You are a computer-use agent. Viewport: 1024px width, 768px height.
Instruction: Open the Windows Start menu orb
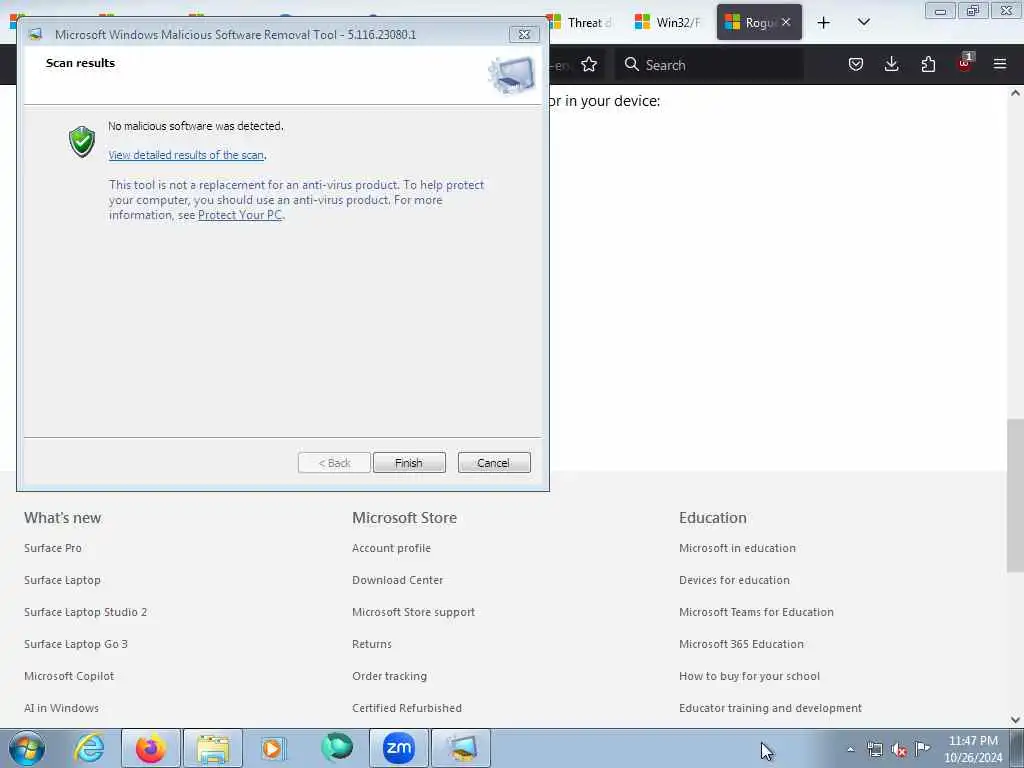(x=27, y=748)
